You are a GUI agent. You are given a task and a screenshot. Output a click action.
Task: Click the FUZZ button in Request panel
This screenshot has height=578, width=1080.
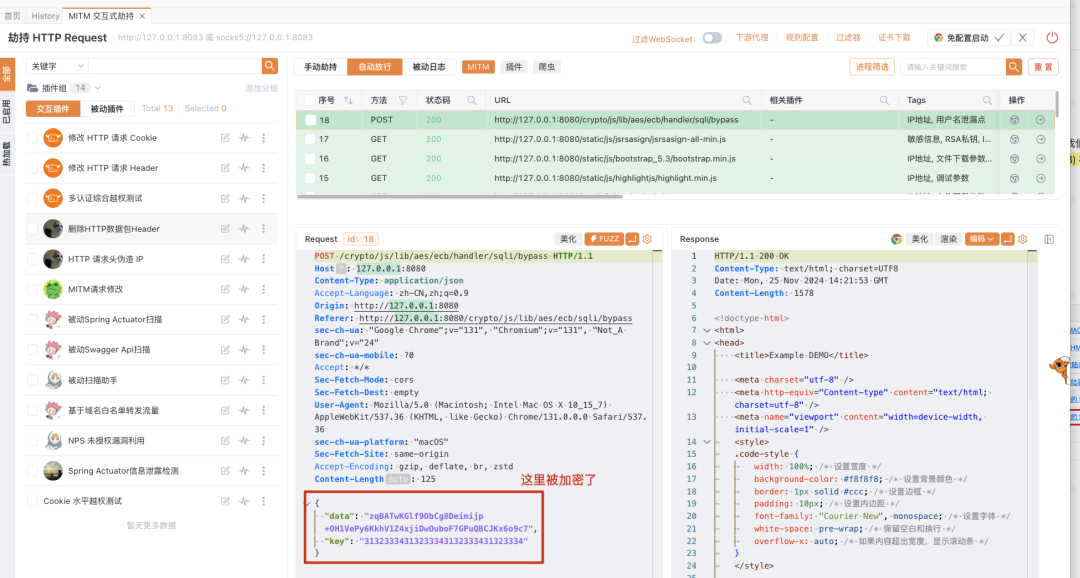click(x=604, y=239)
